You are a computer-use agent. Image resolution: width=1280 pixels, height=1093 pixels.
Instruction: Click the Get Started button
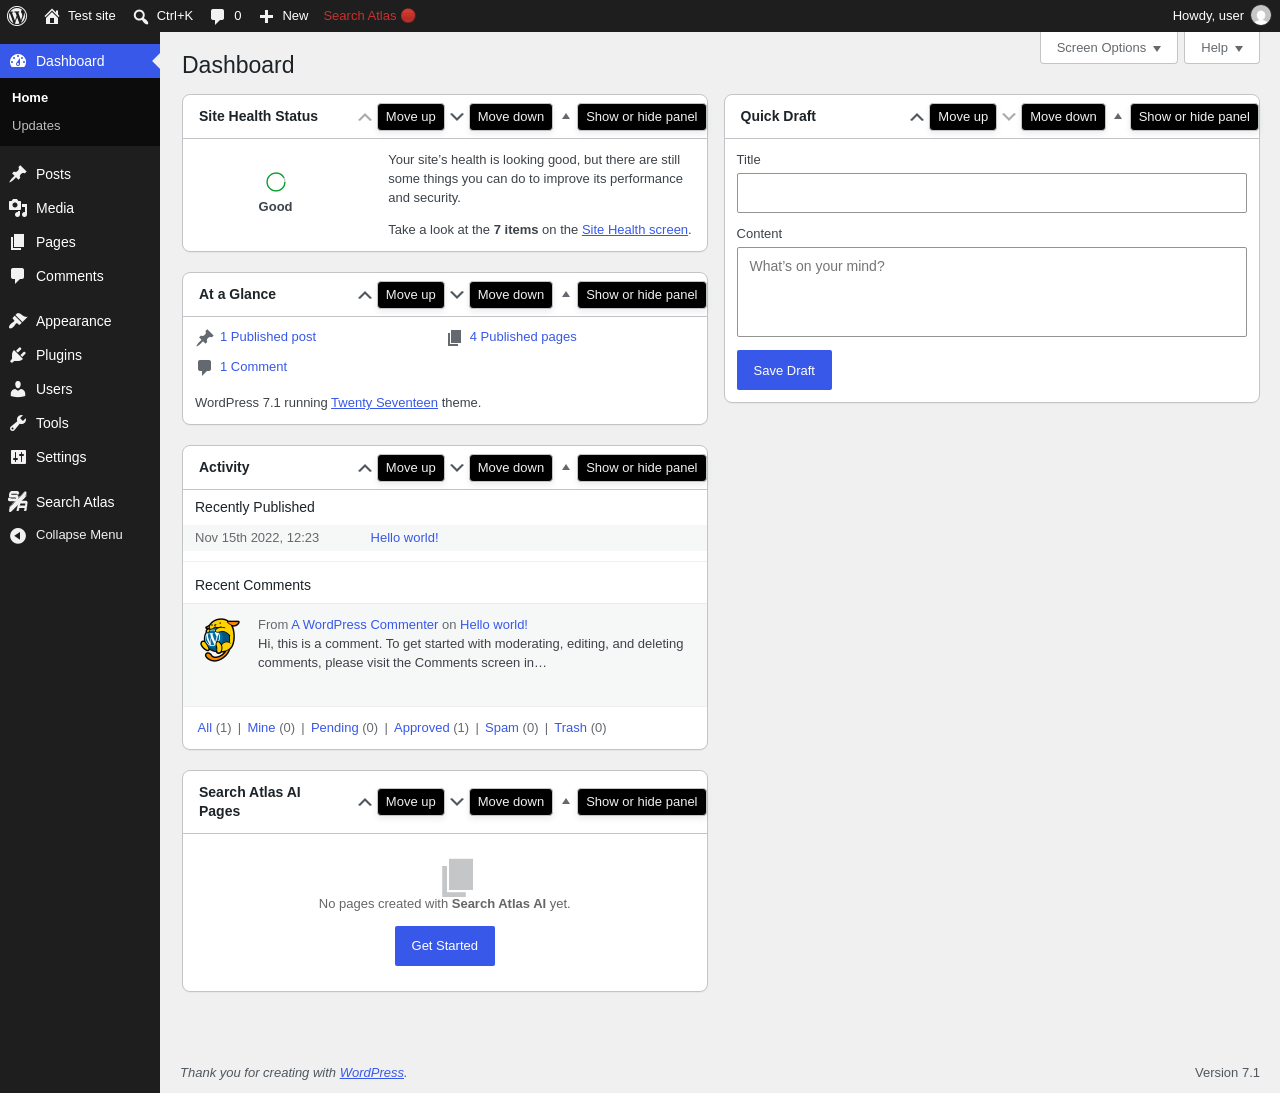point(445,946)
